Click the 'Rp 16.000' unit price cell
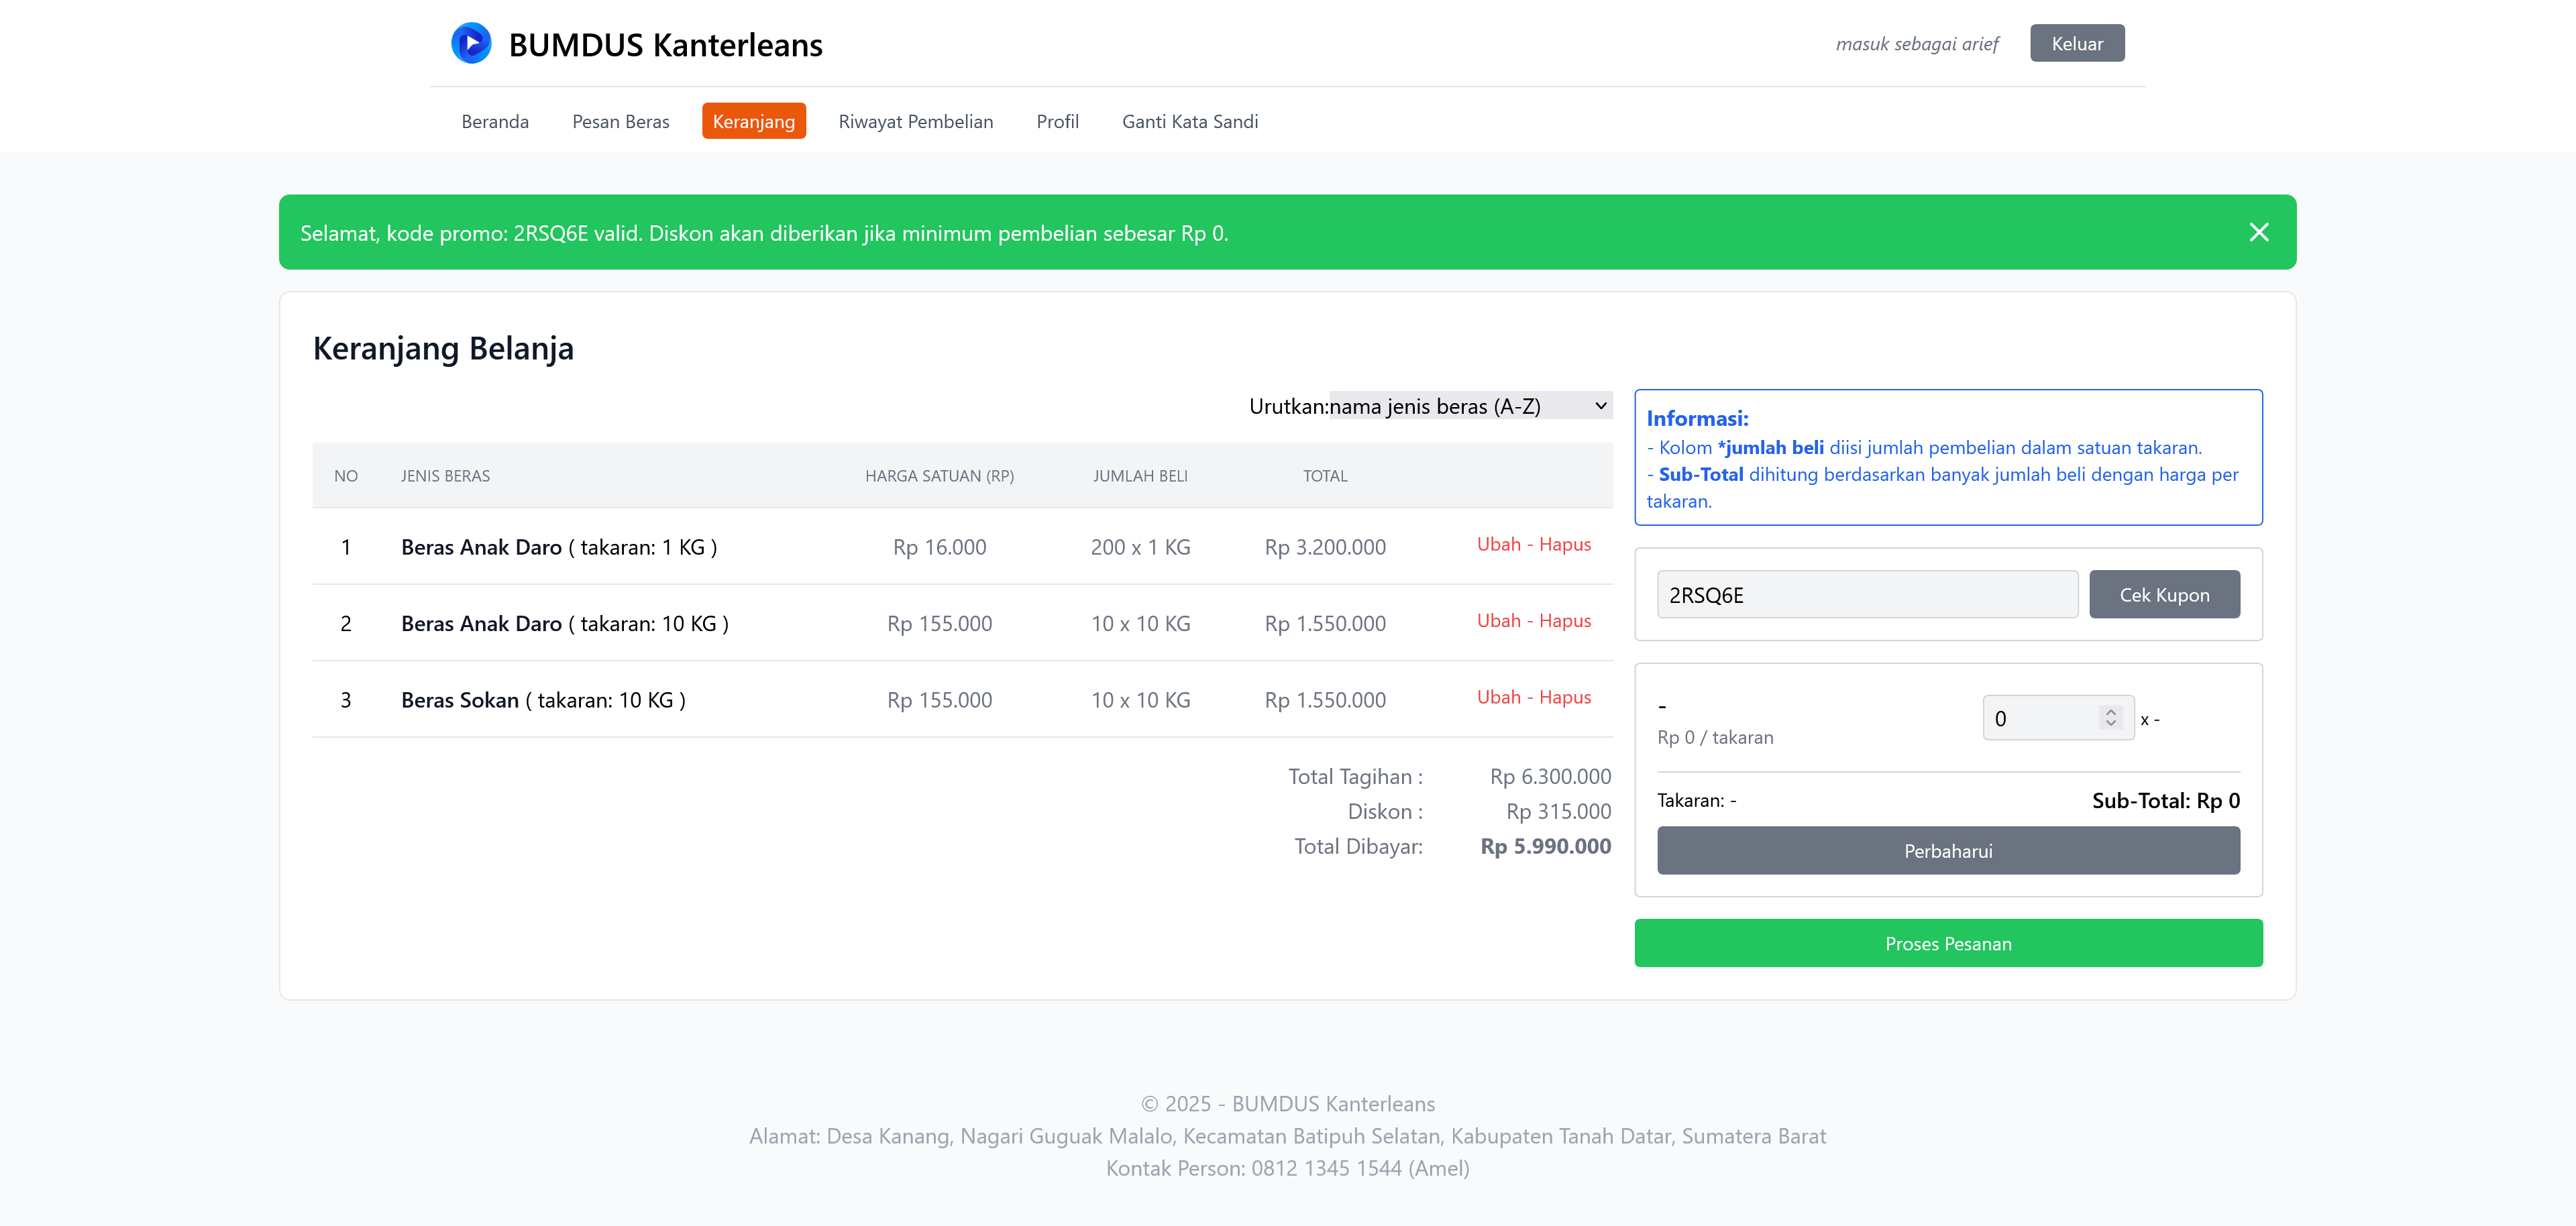 click(x=939, y=547)
